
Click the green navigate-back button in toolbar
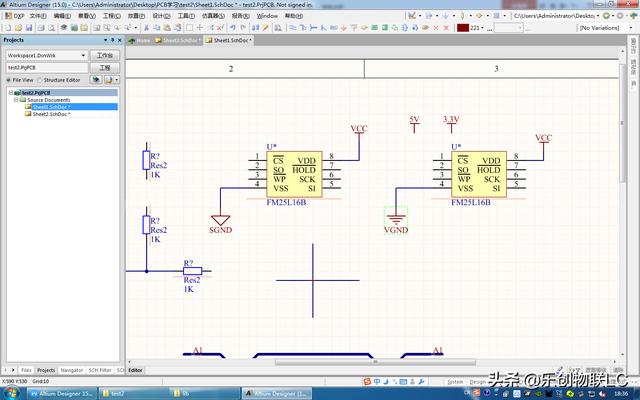click(x=606, y=16)
